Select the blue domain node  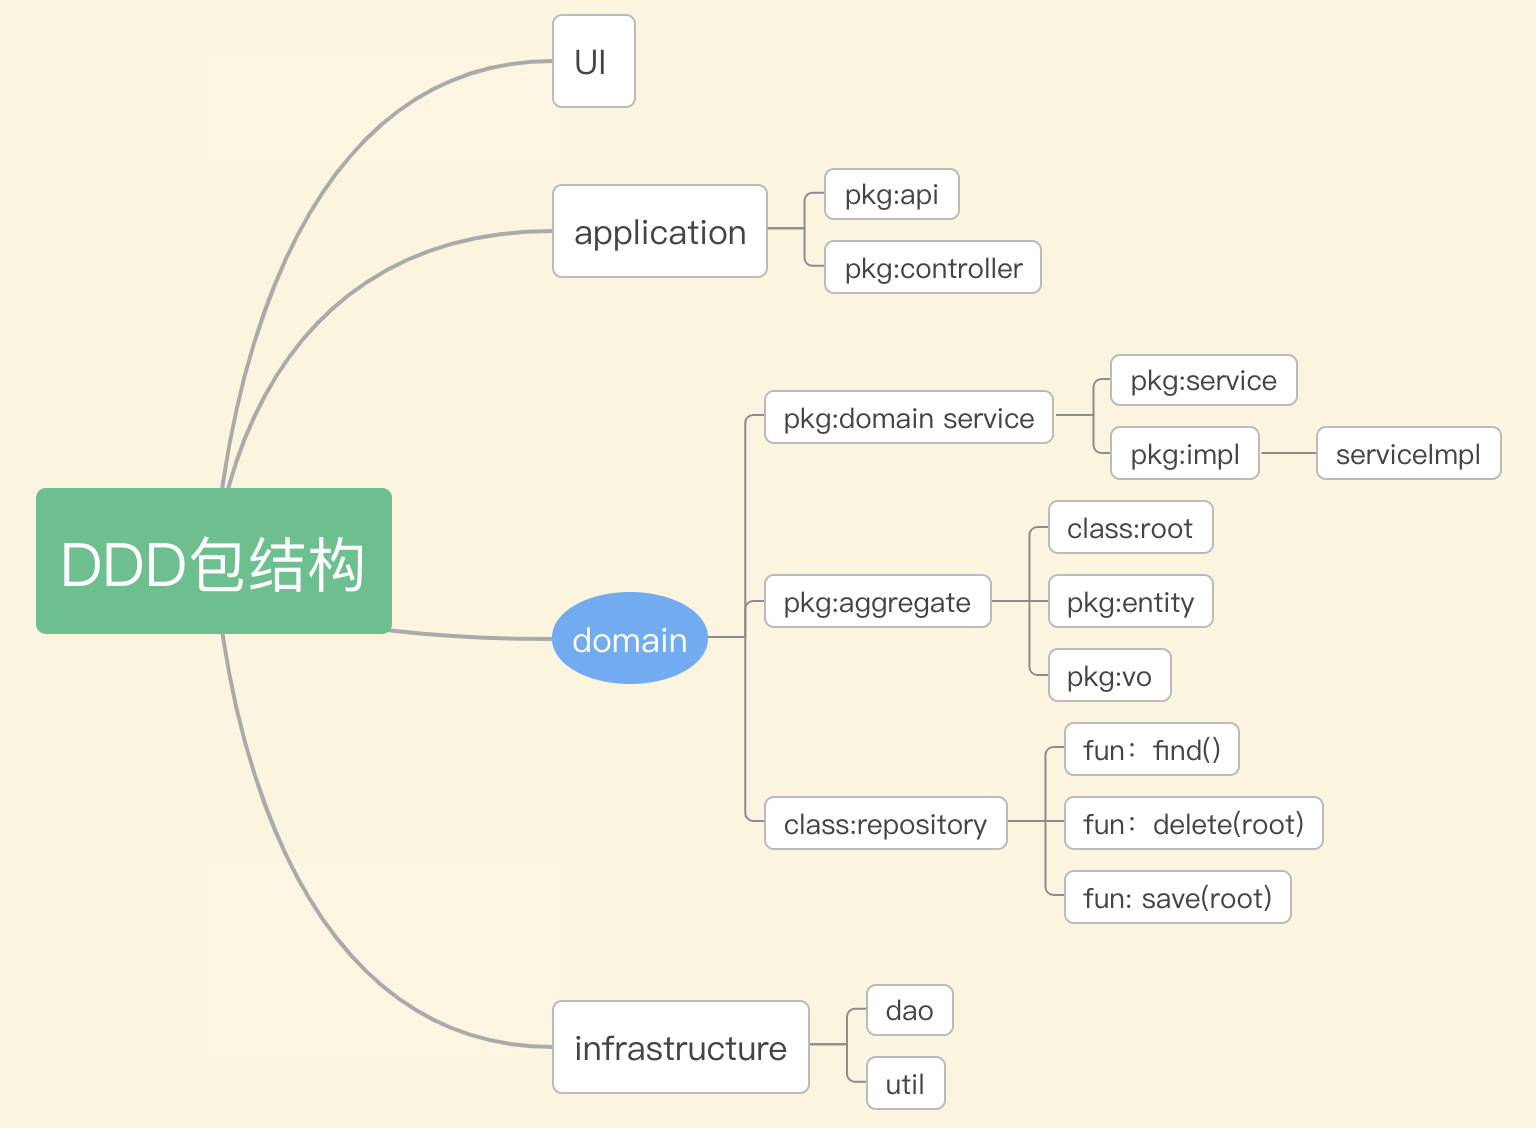tap(630, 638)
